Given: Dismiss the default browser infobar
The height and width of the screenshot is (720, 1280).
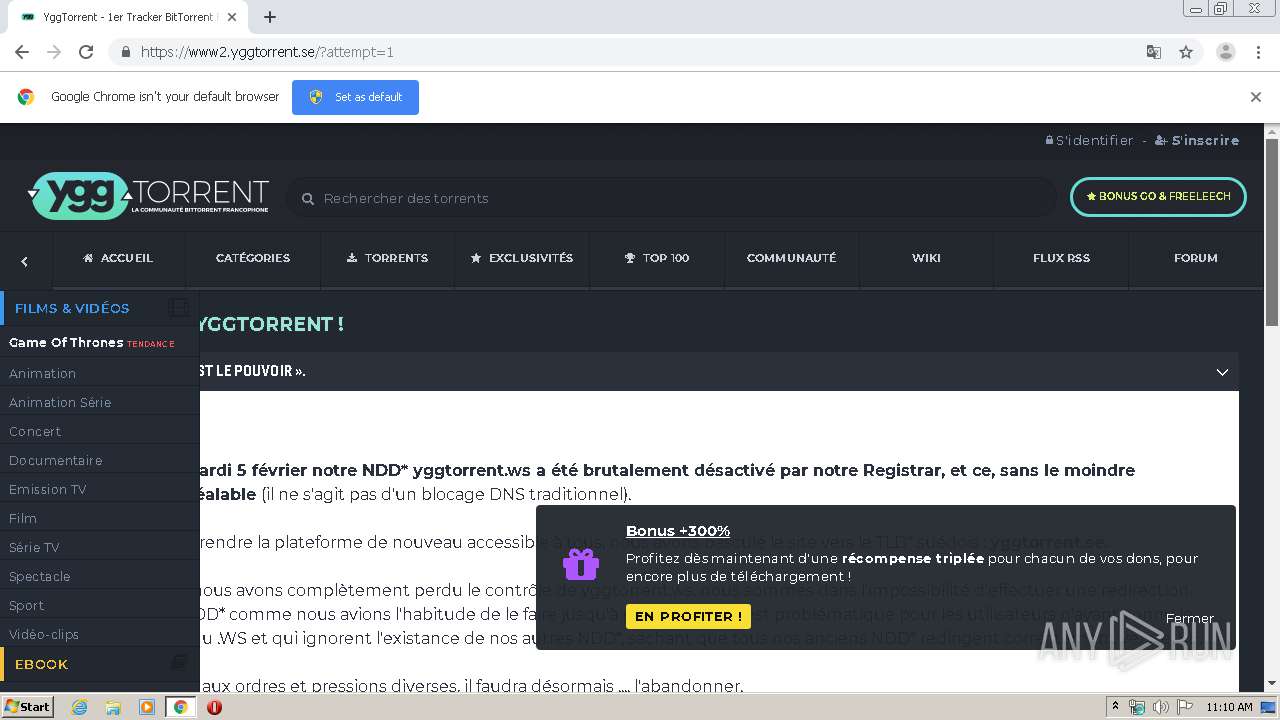Looking at the screenshot, I should [1255, 97].
